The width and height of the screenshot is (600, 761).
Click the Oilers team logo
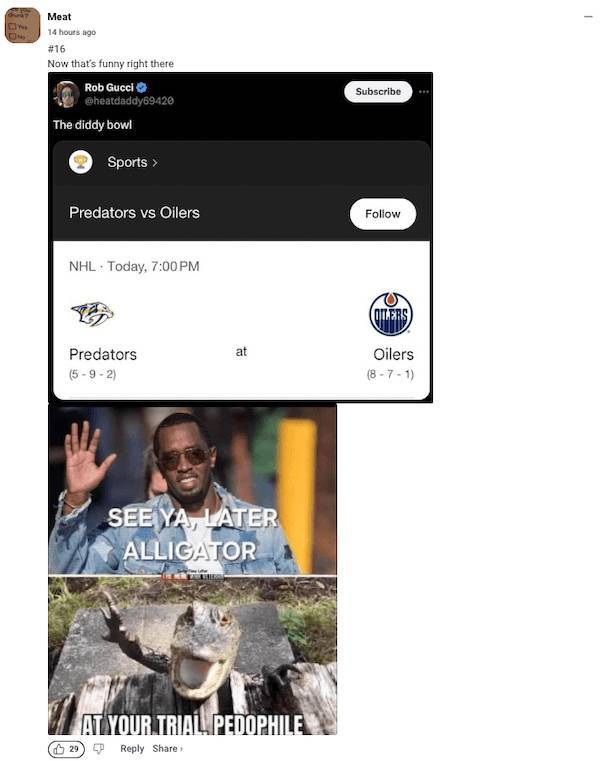point(391,314)
